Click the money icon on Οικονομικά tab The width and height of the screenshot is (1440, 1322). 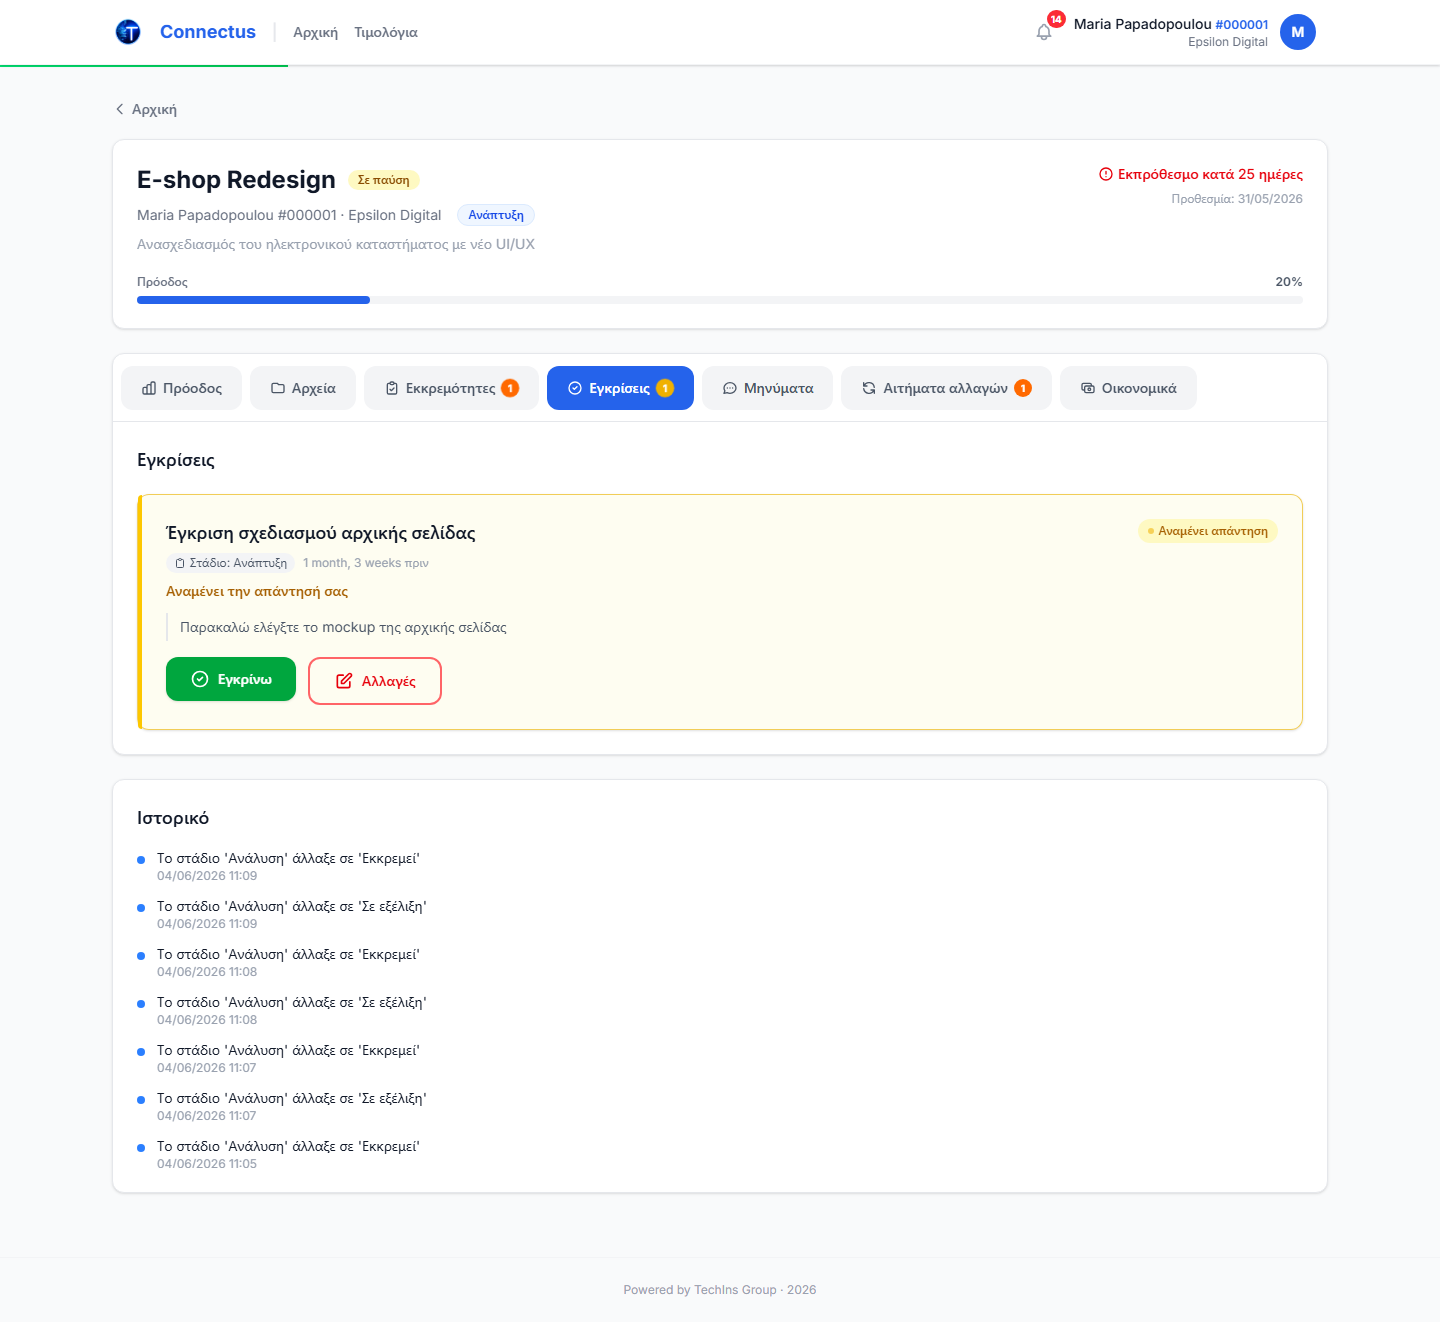pyautogui.click(x=1088, y=388)
